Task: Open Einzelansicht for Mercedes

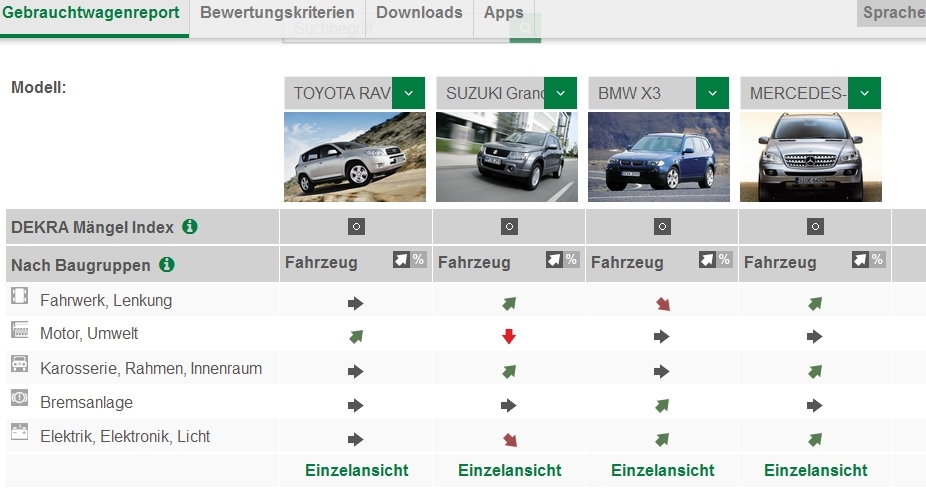Action: pyautogui.click(x=816, y=470)
